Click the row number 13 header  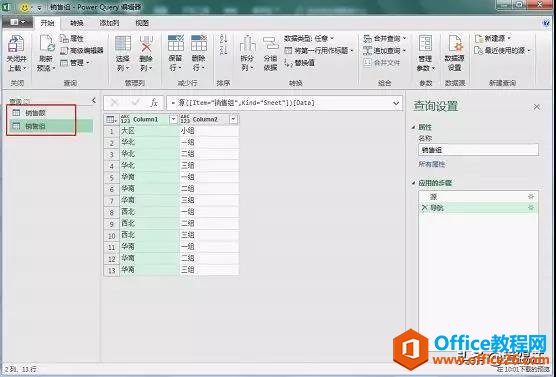point(112,270)
